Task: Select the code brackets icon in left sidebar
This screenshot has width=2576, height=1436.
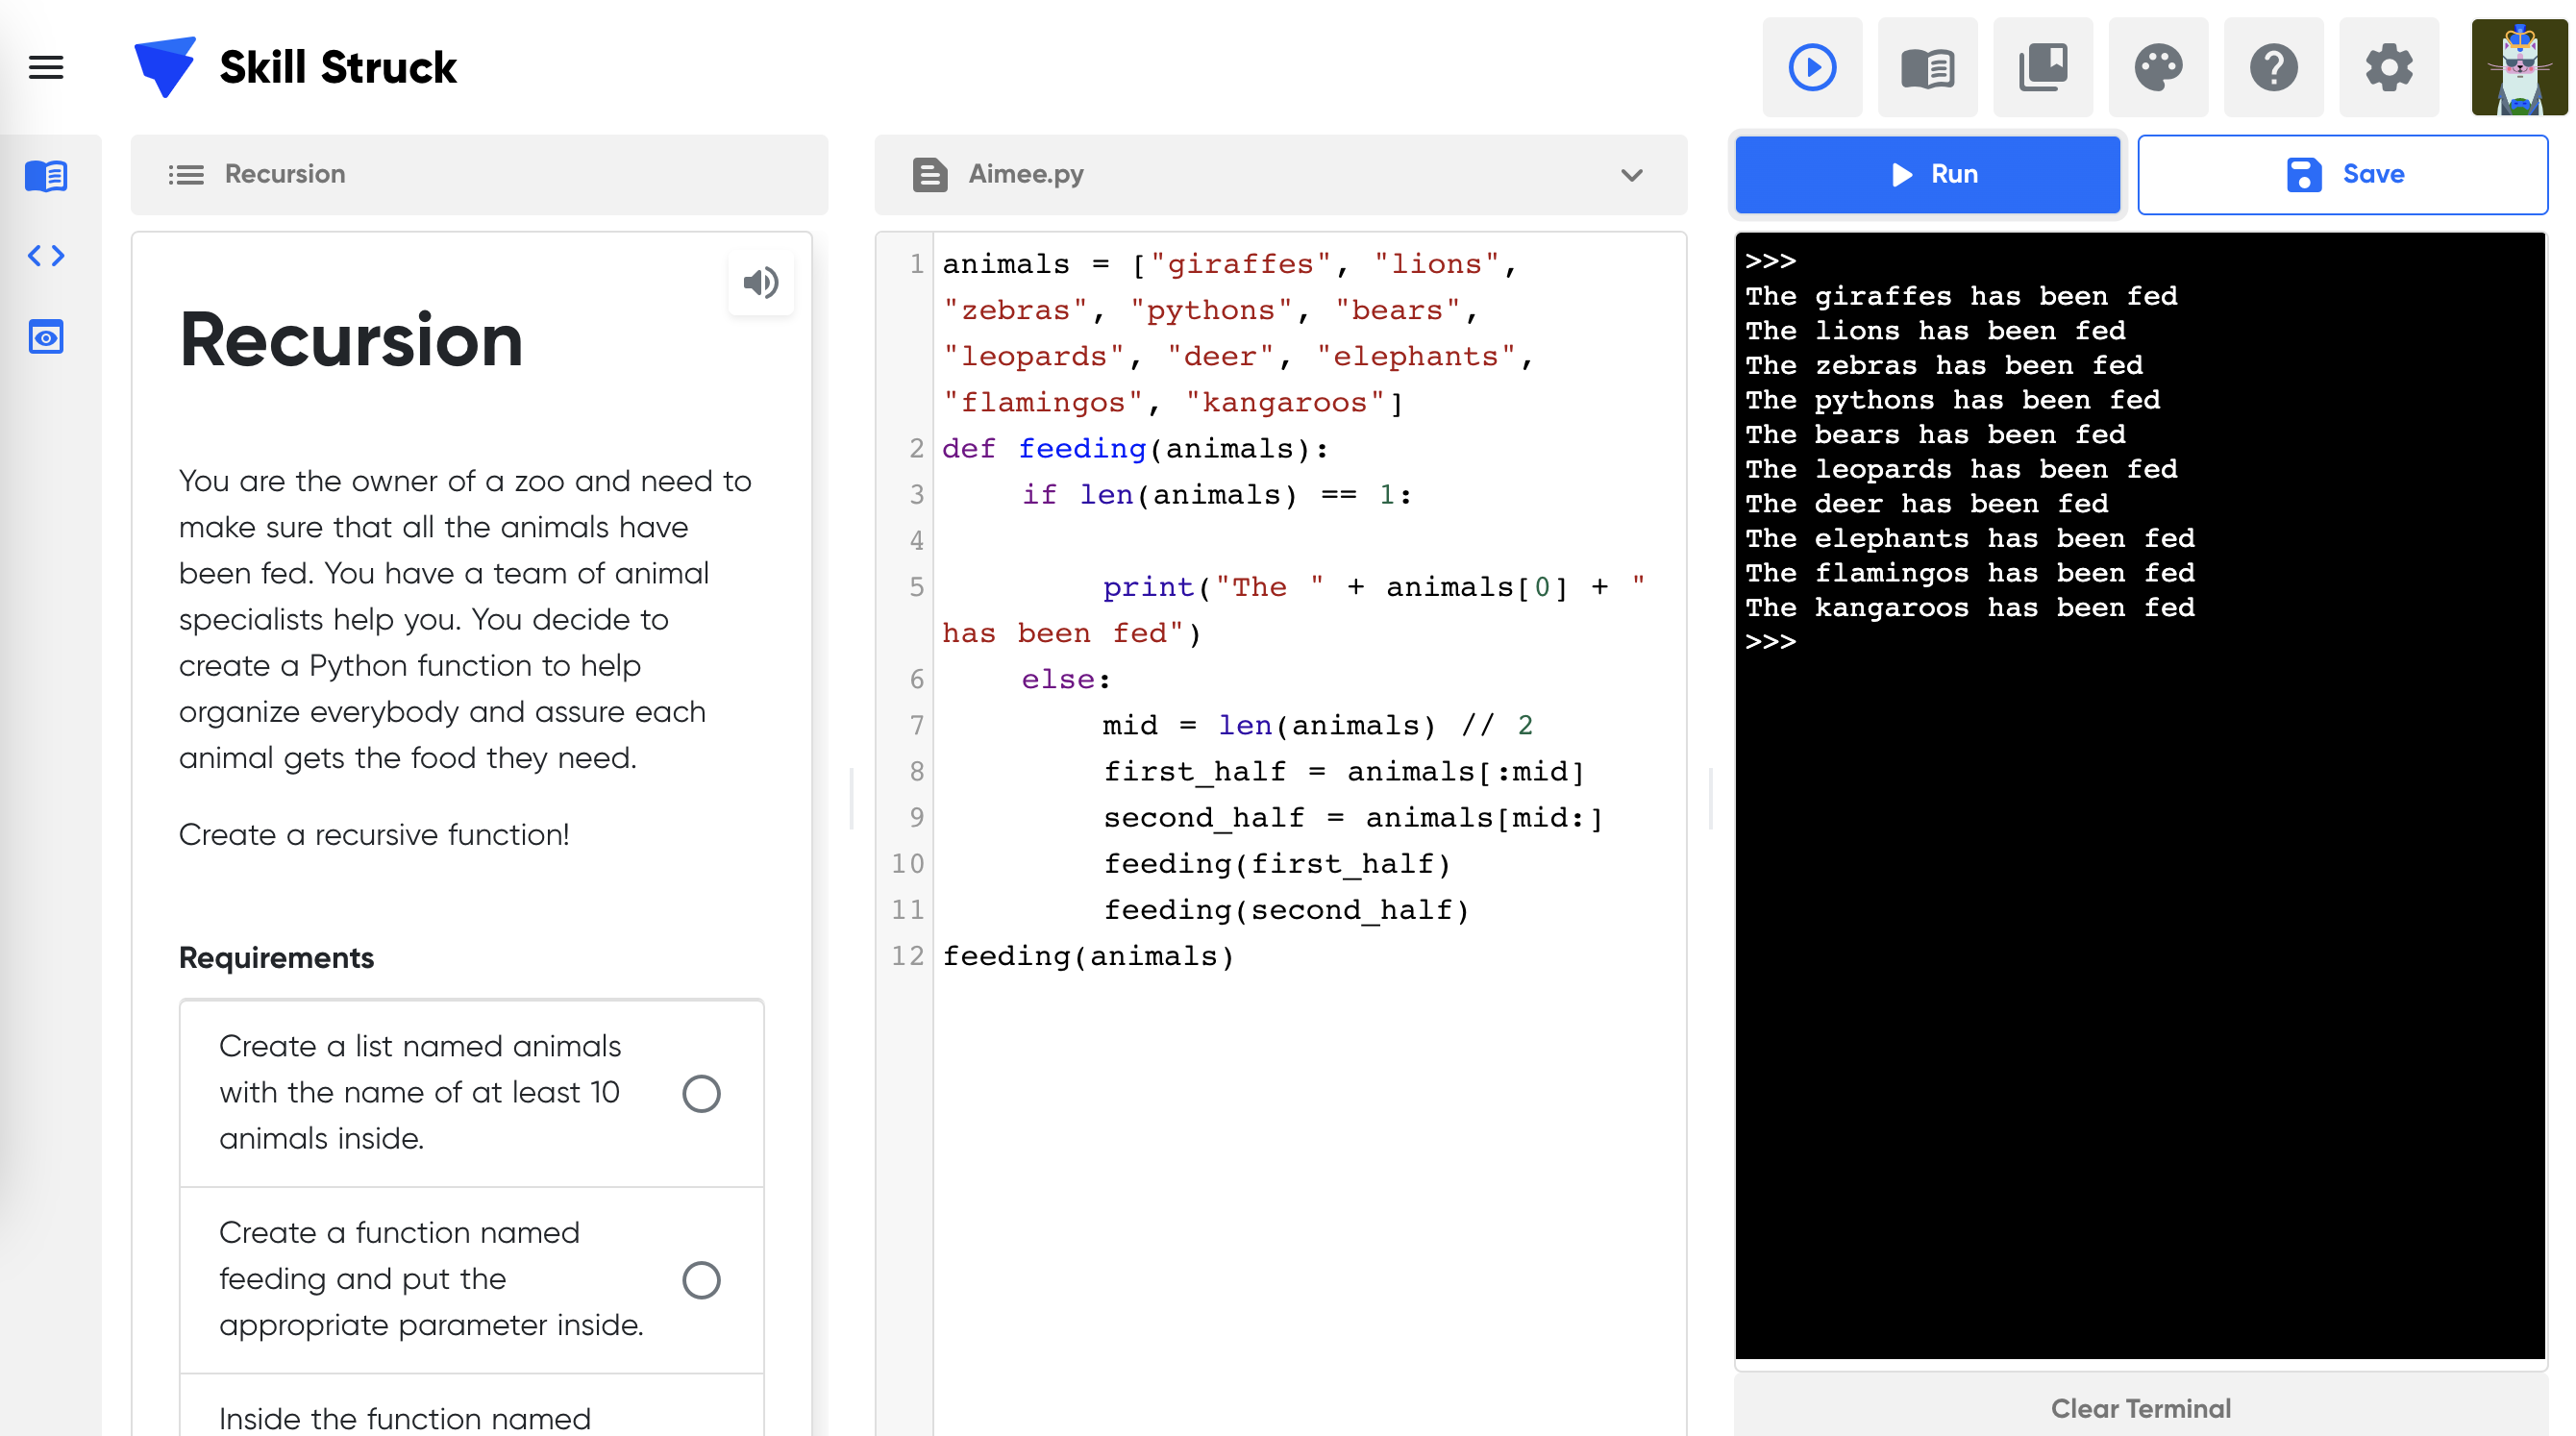Action: point(46,256)
